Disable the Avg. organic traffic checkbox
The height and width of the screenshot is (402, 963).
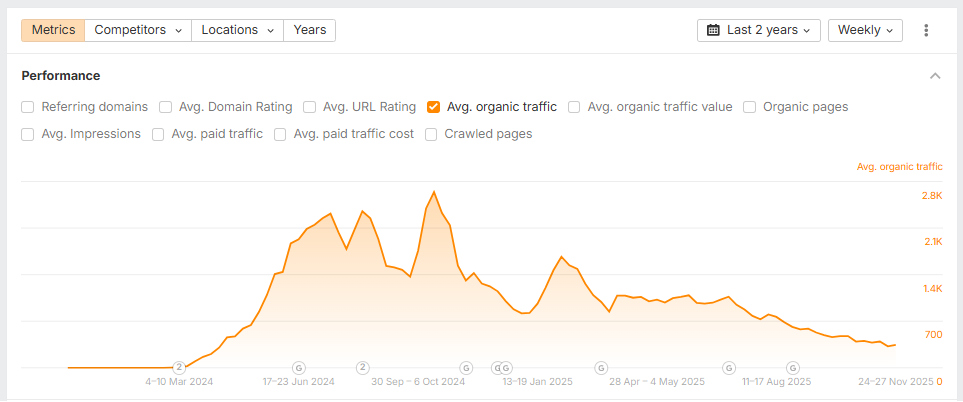[433, 107]
